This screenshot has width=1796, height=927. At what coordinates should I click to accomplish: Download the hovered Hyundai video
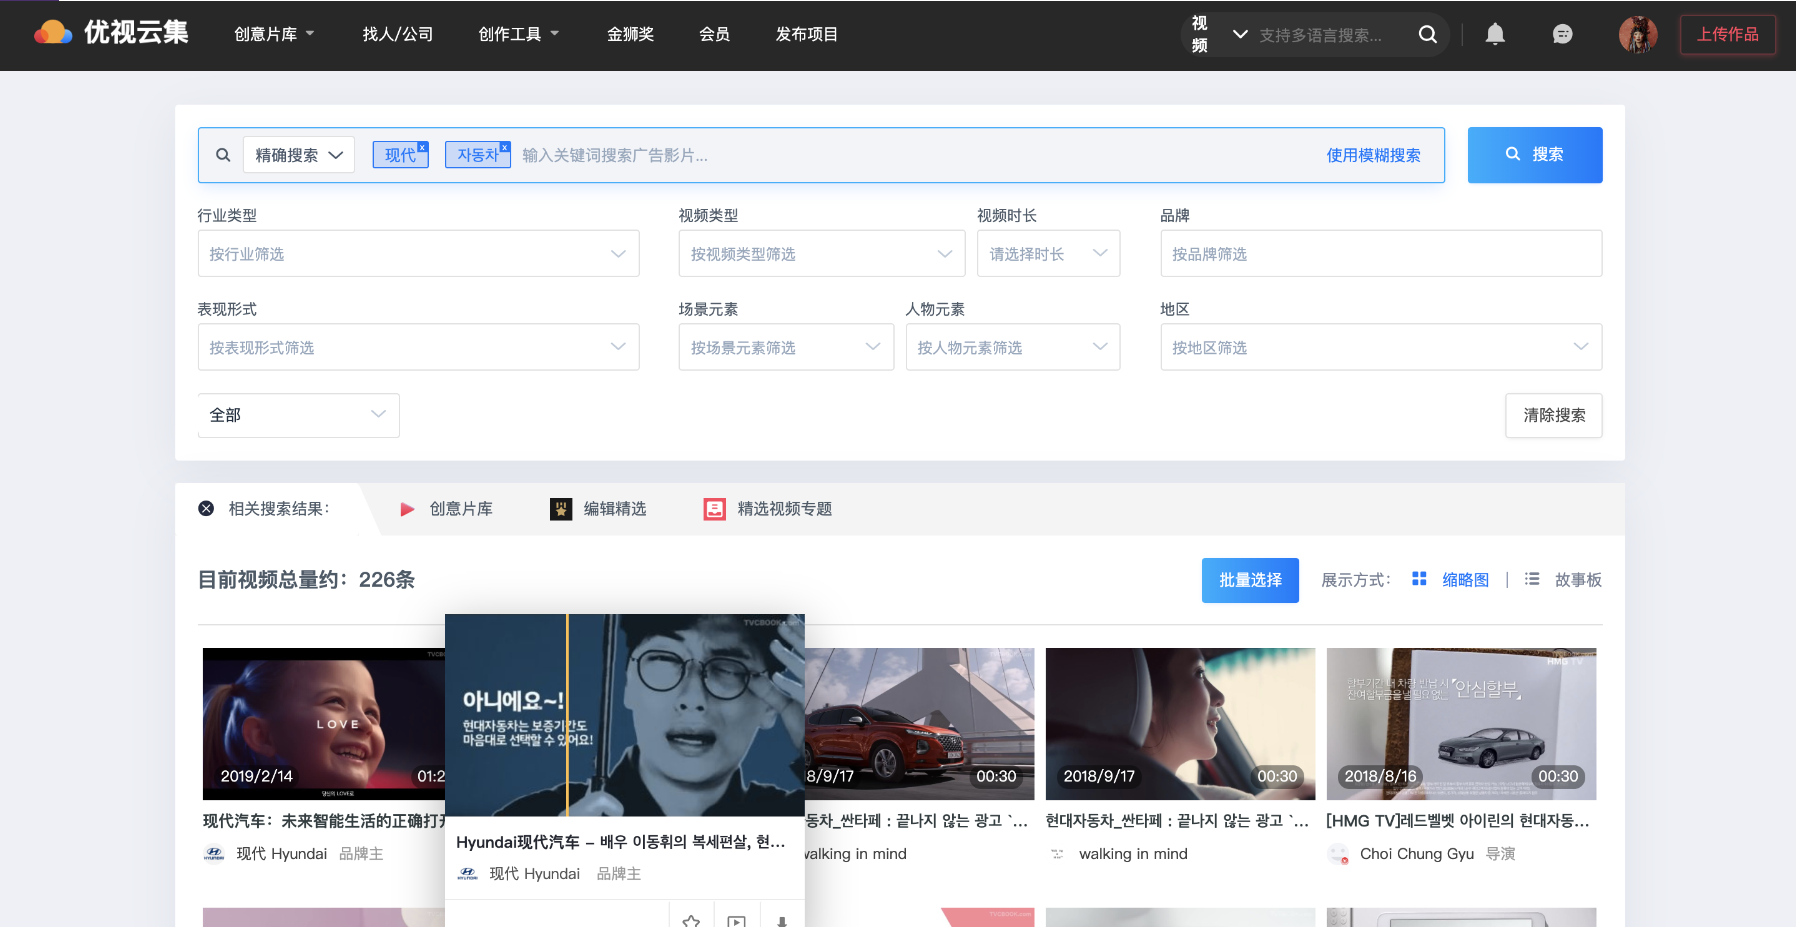(x=782, y=920)
